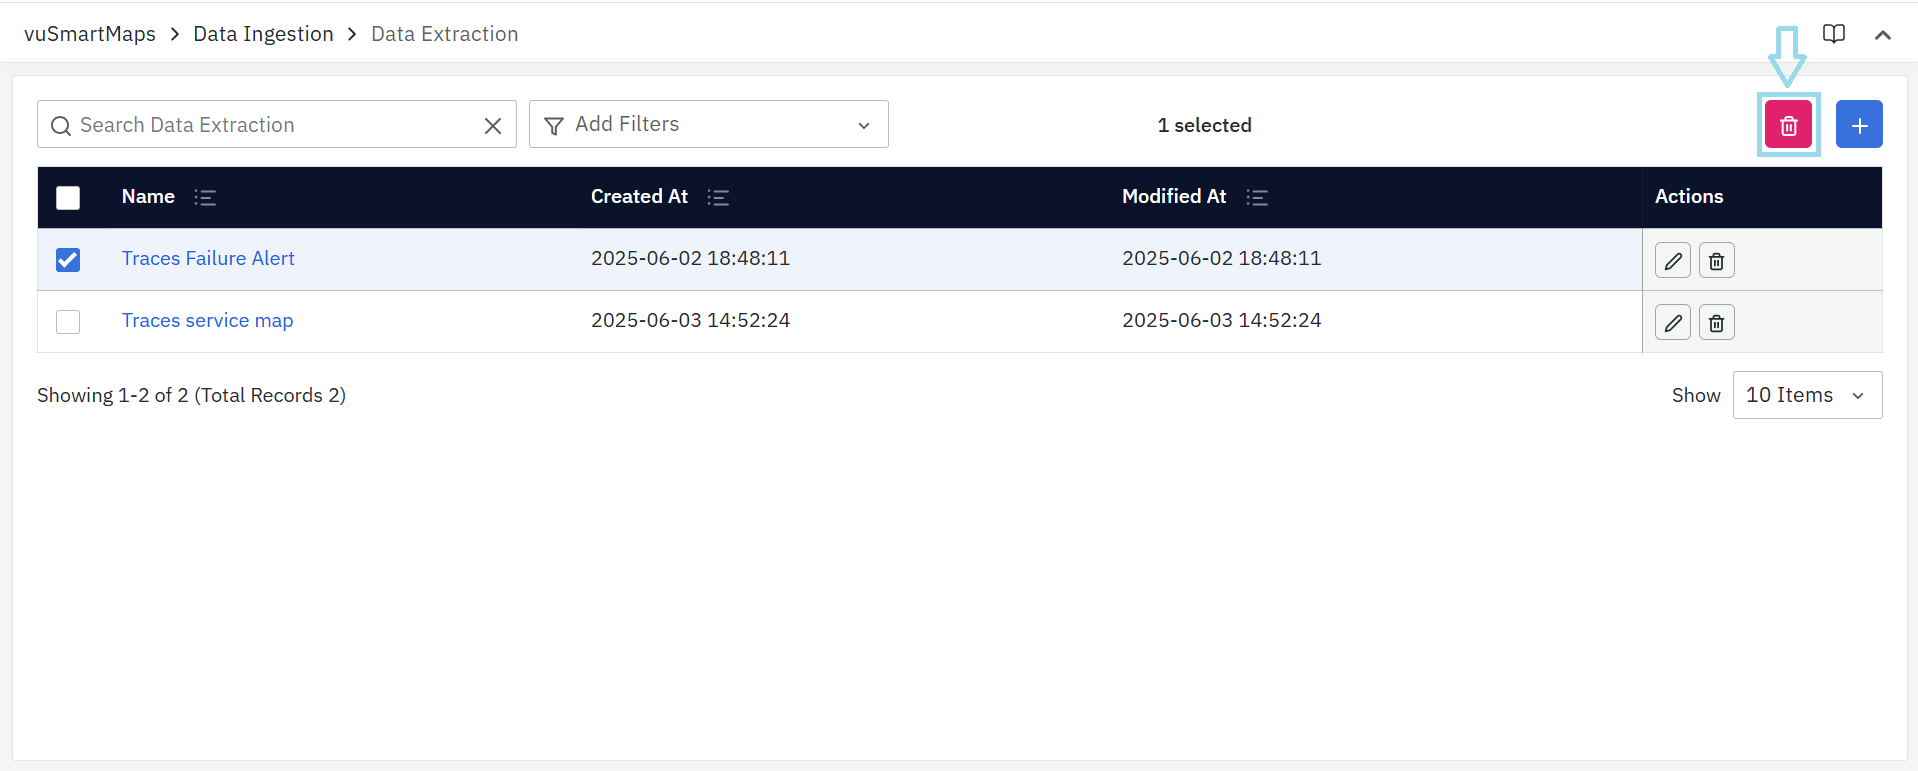Go to vuSmartMaps breadcrumb
Image resolution: width=1918 pixels, height=771 pixels.
90,34
